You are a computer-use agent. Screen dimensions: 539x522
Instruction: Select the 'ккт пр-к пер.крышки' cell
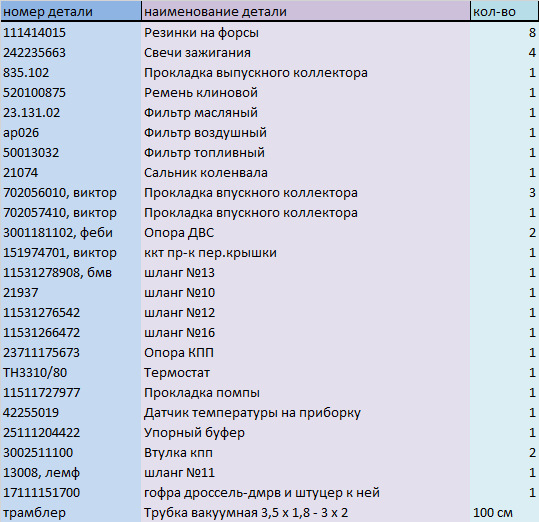point(305,252)
